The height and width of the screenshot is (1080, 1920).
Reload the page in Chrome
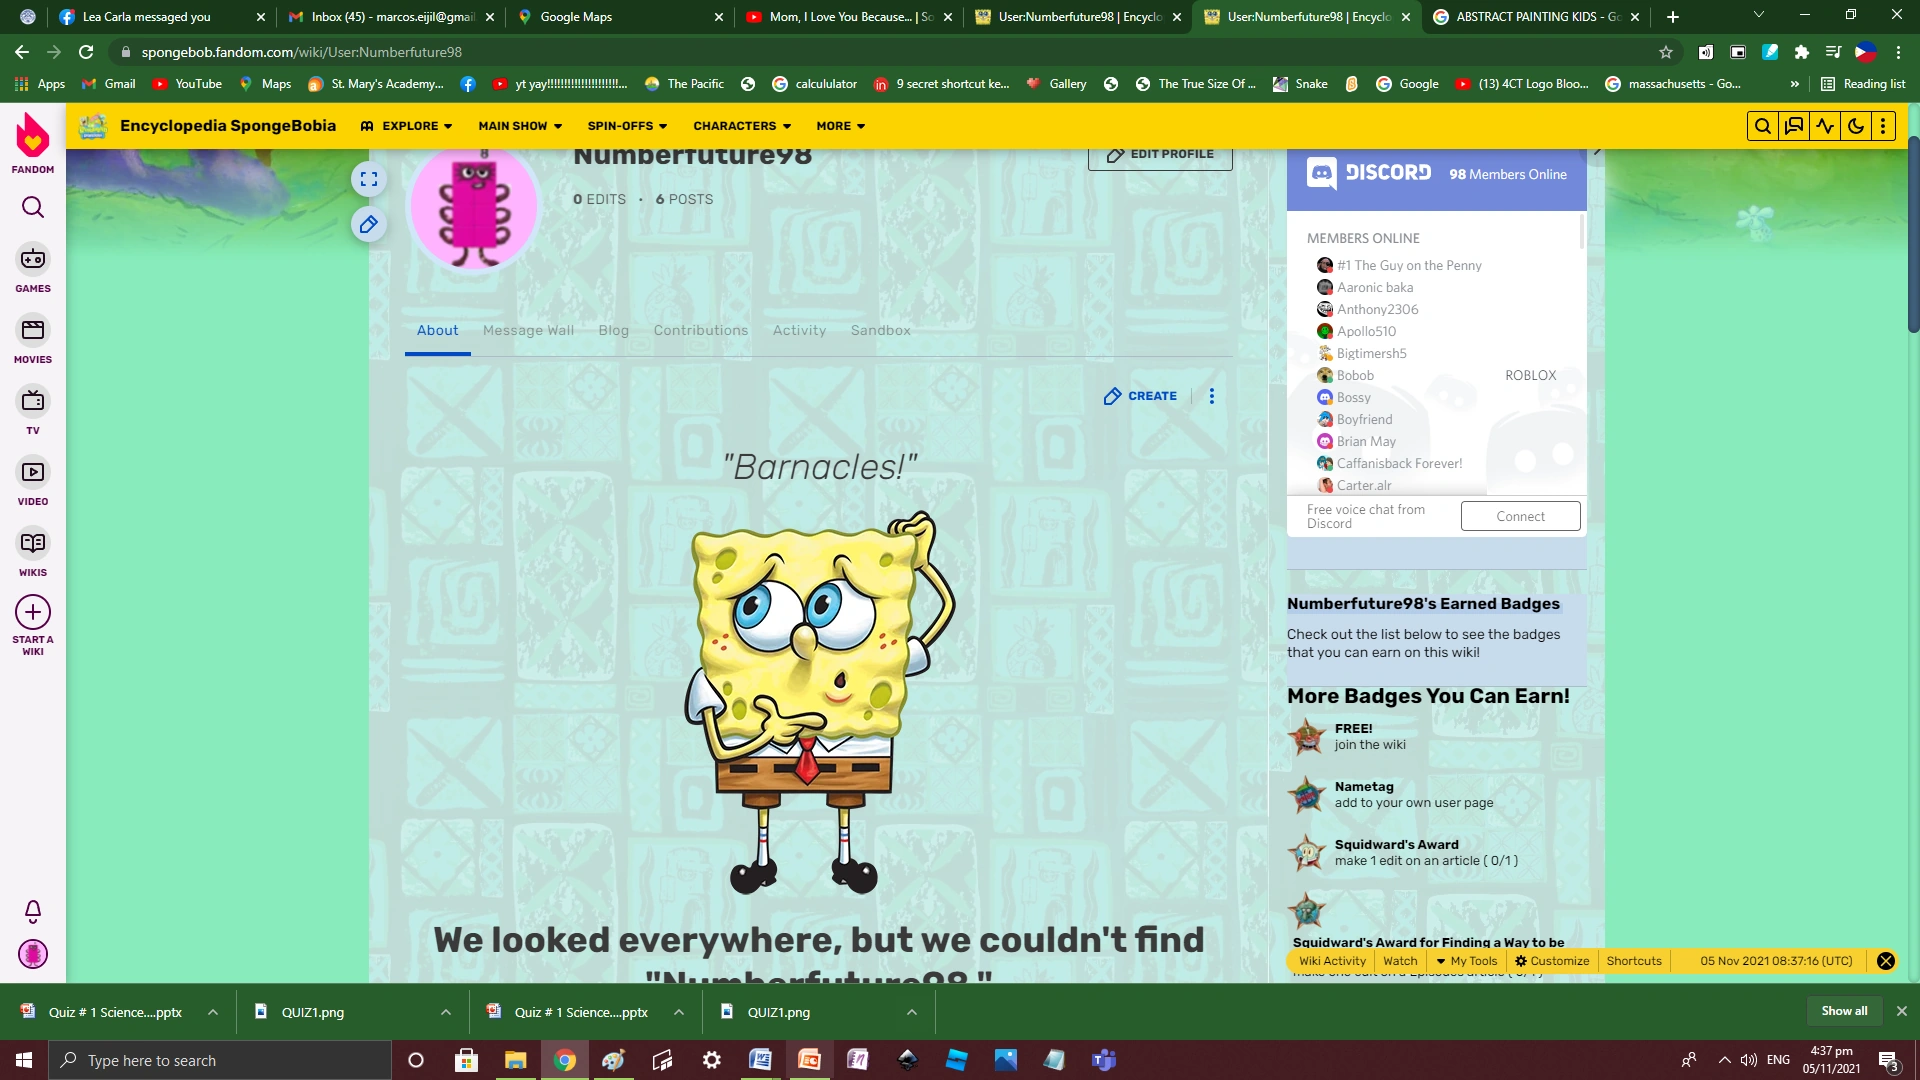tap(86, 52)
